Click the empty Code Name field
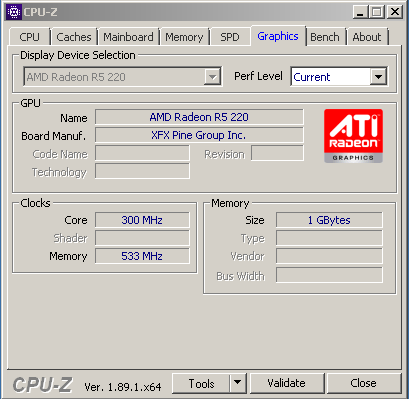 (142, 153)
